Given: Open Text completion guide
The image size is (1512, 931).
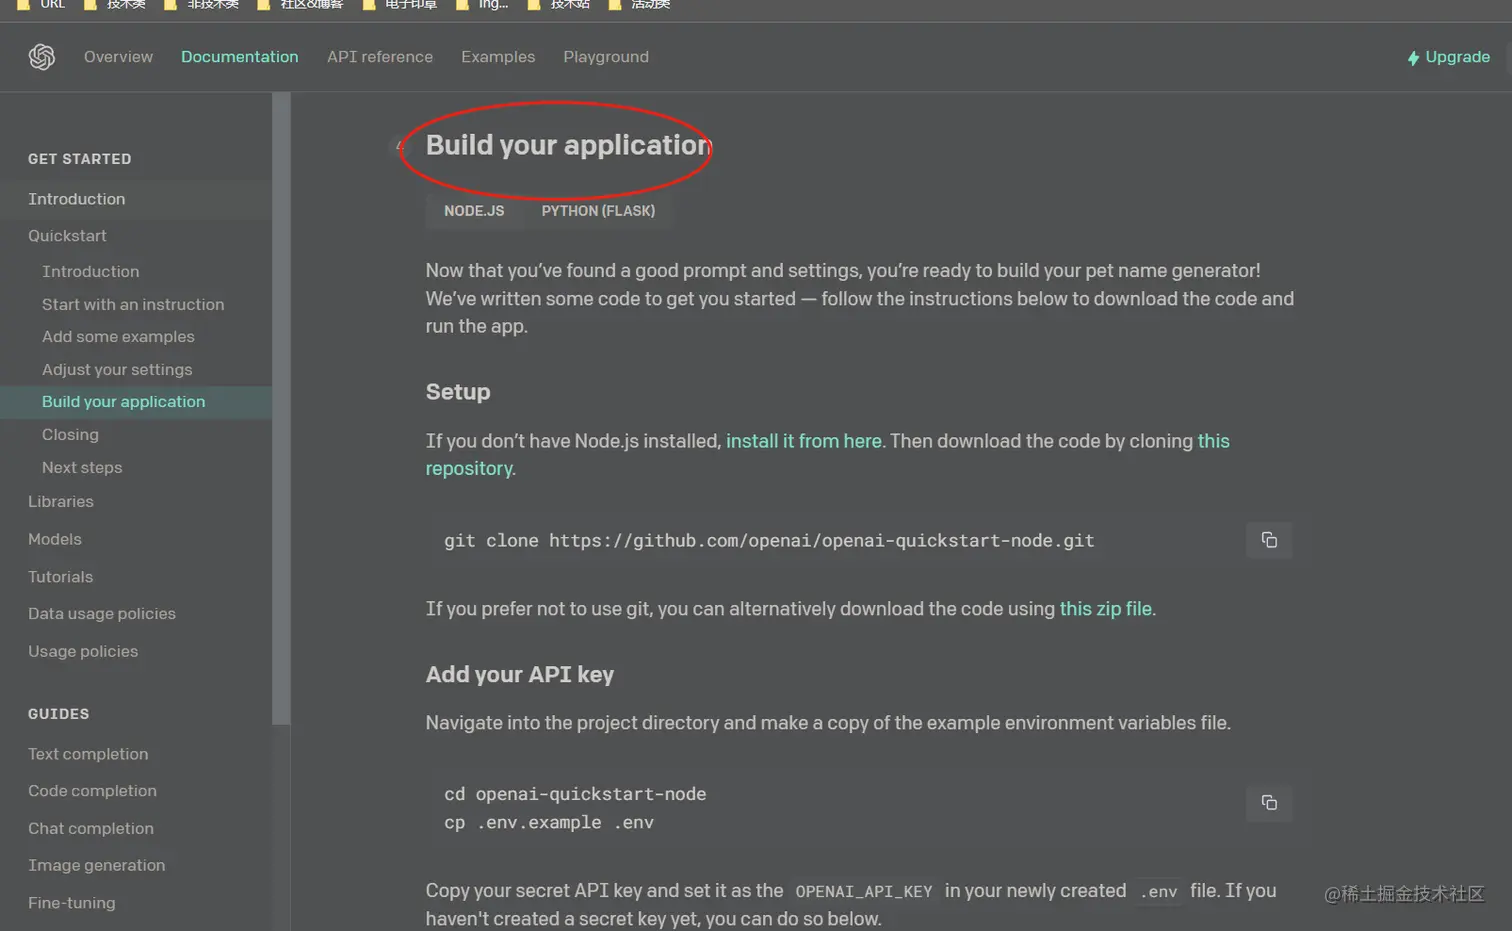Looking at the screenshot, I should 88,754.
